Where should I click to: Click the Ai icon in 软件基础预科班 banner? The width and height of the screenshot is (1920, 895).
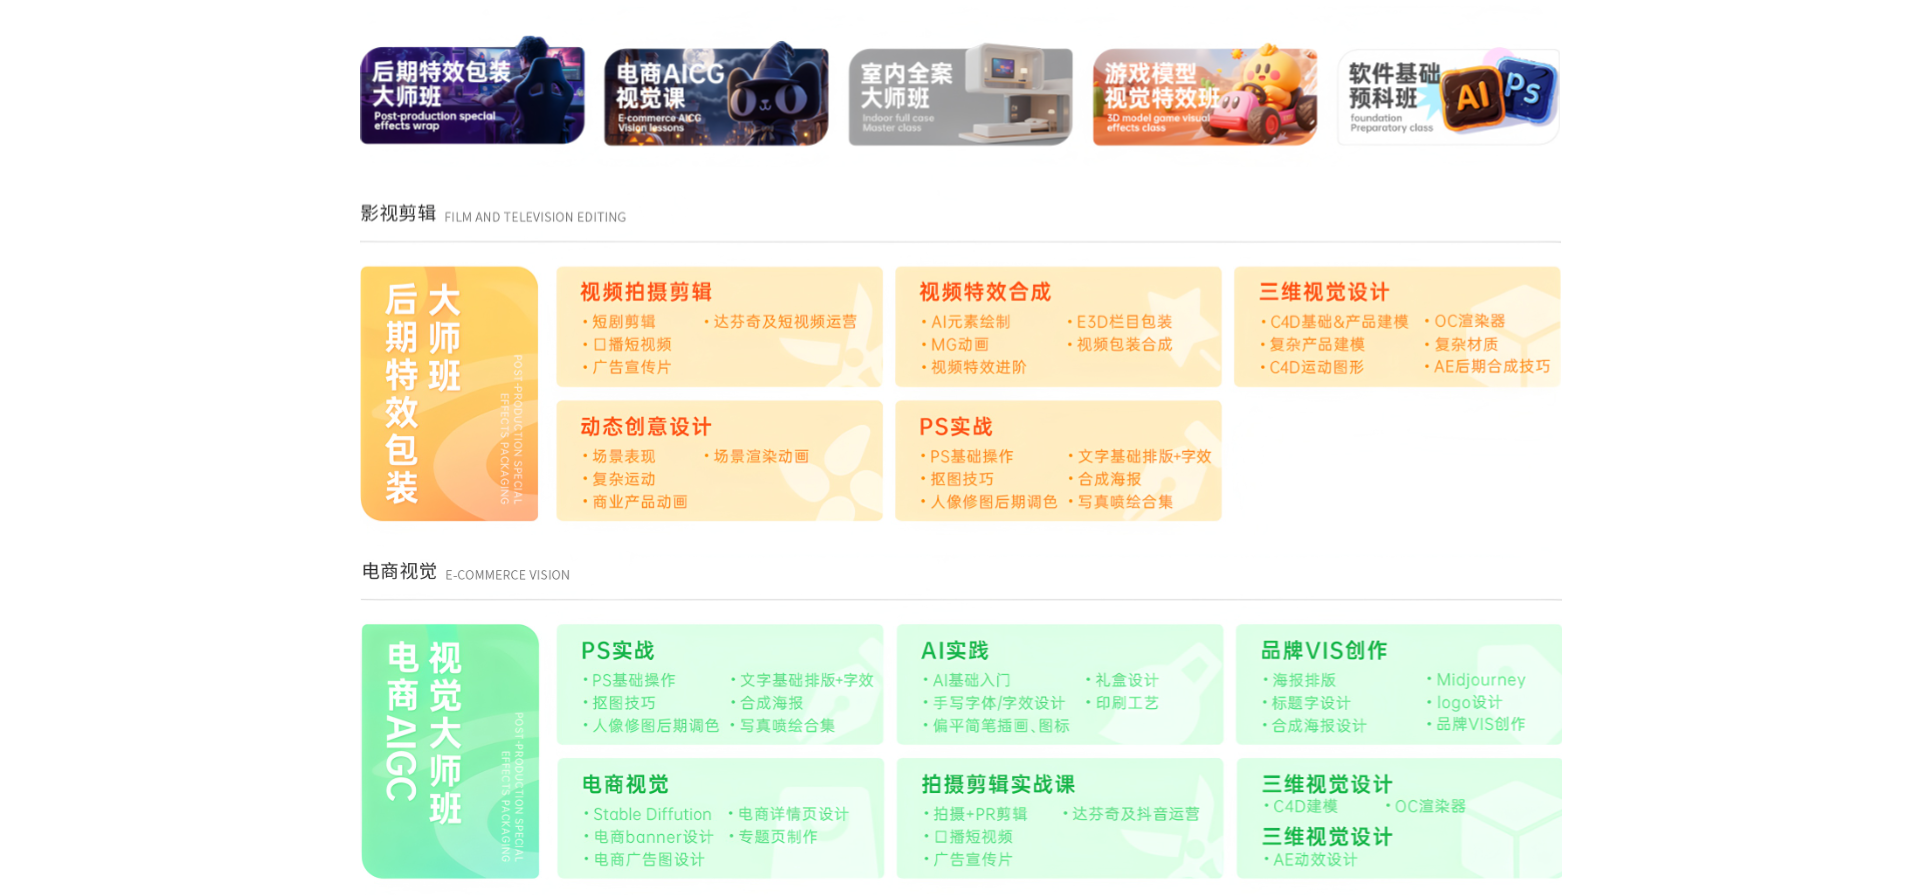1472,98
